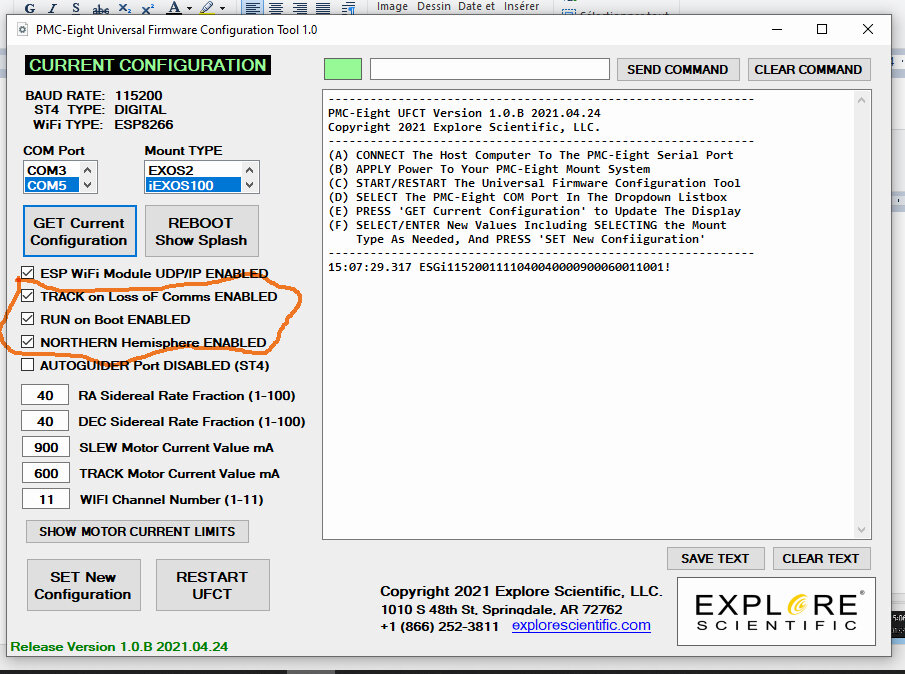Click Date et heure button in WordPad ribbon

pyautogui.click(x=477, y=6)
